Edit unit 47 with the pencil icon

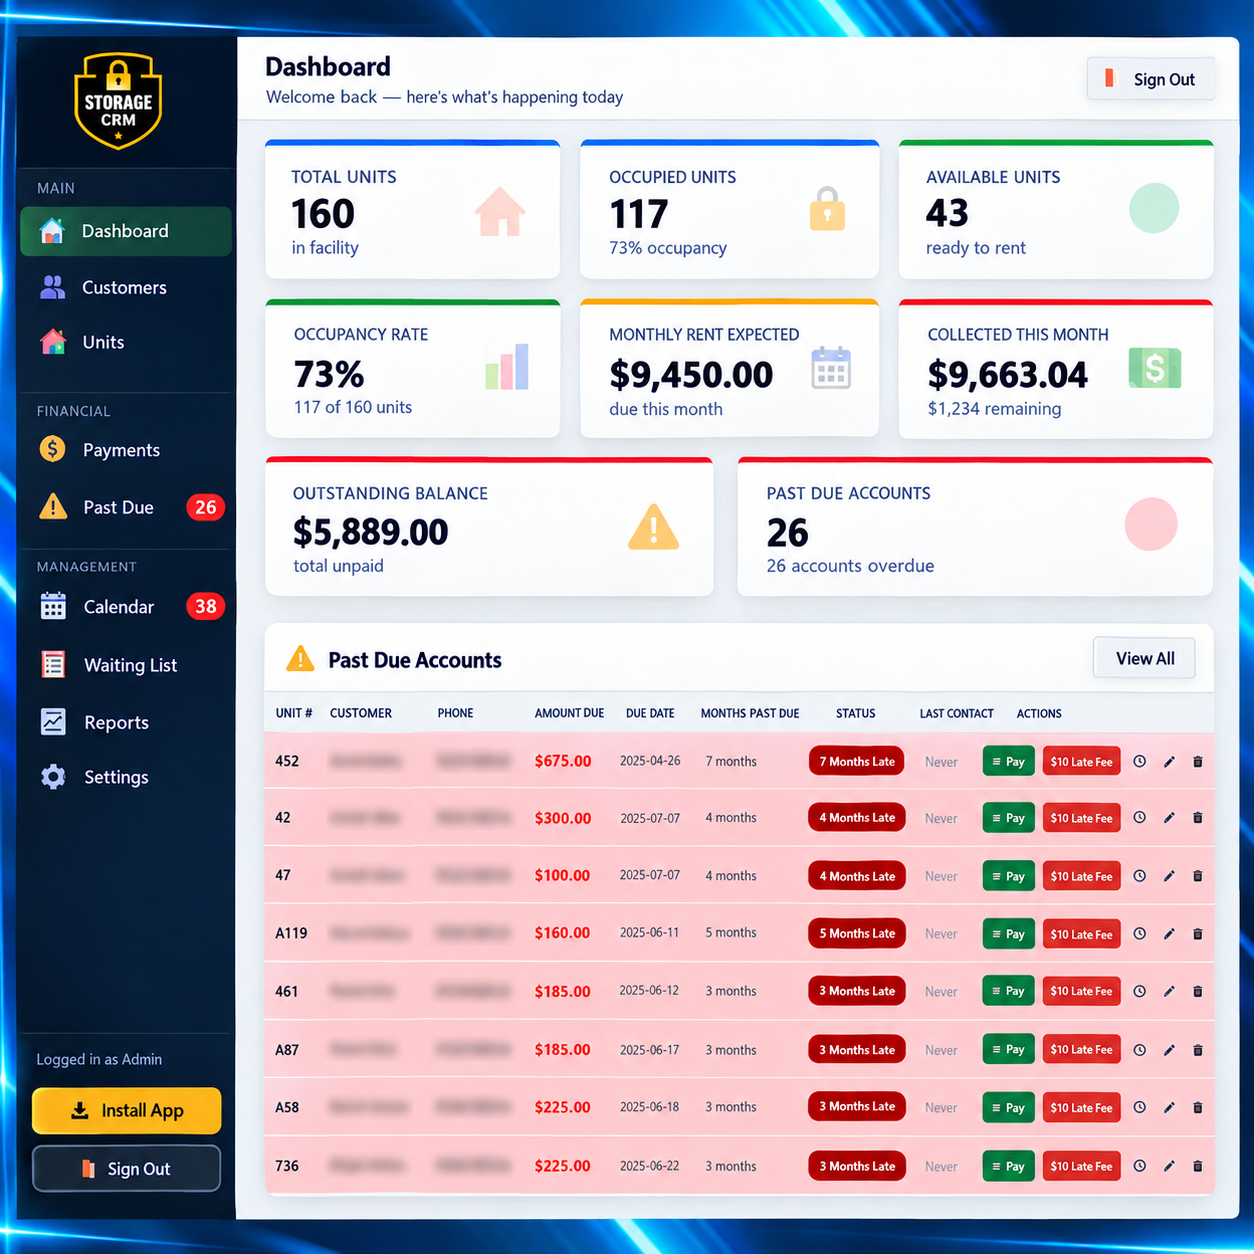pos(1169,876)
